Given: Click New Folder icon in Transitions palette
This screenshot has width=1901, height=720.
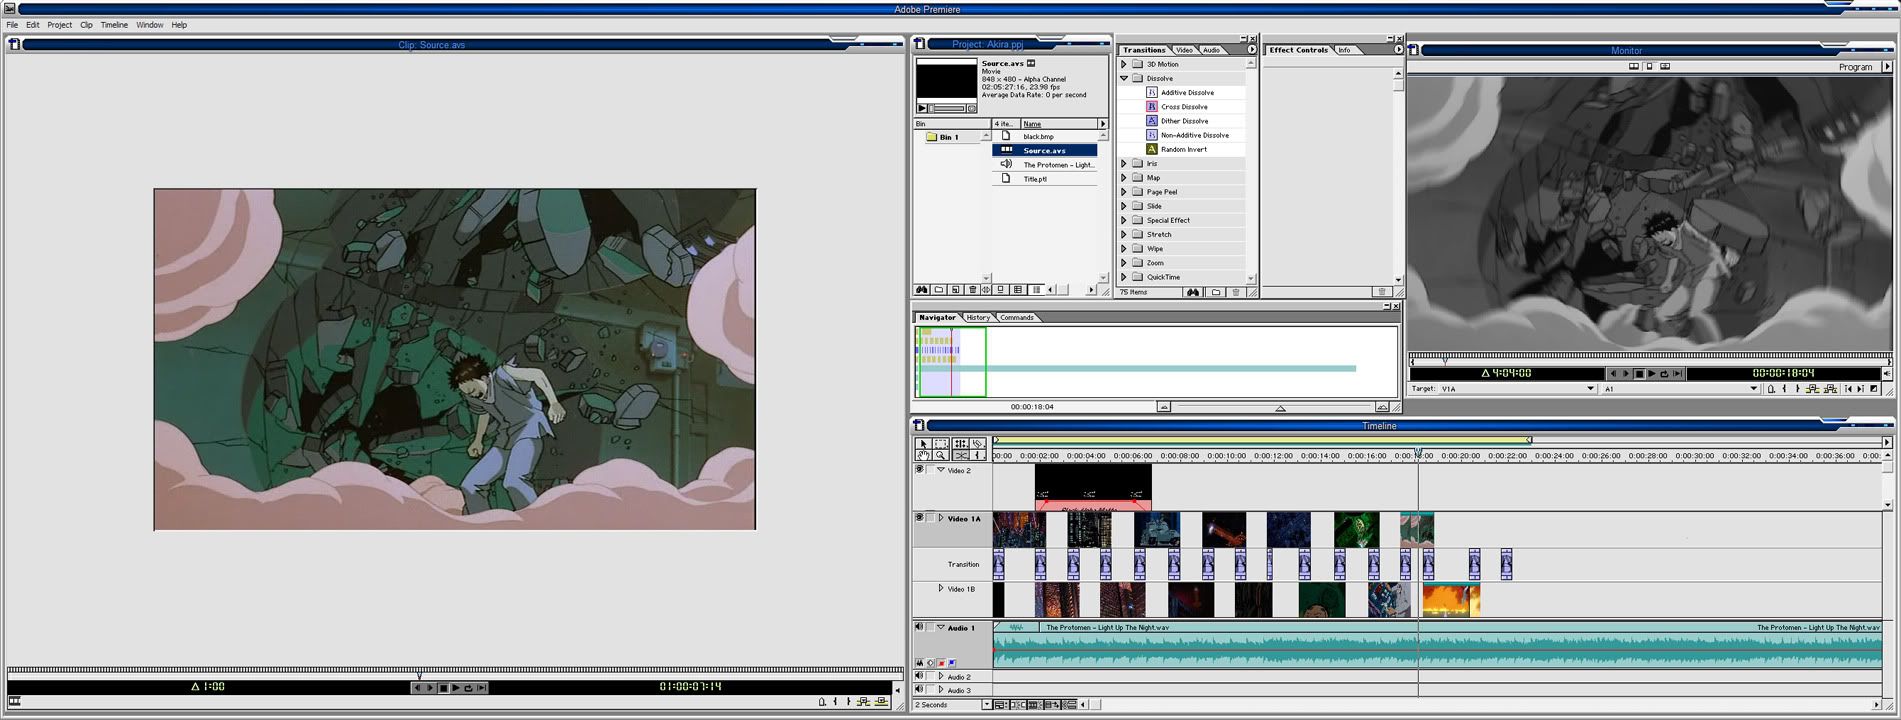Looking at the screenshot, I should pos(1216,292).
